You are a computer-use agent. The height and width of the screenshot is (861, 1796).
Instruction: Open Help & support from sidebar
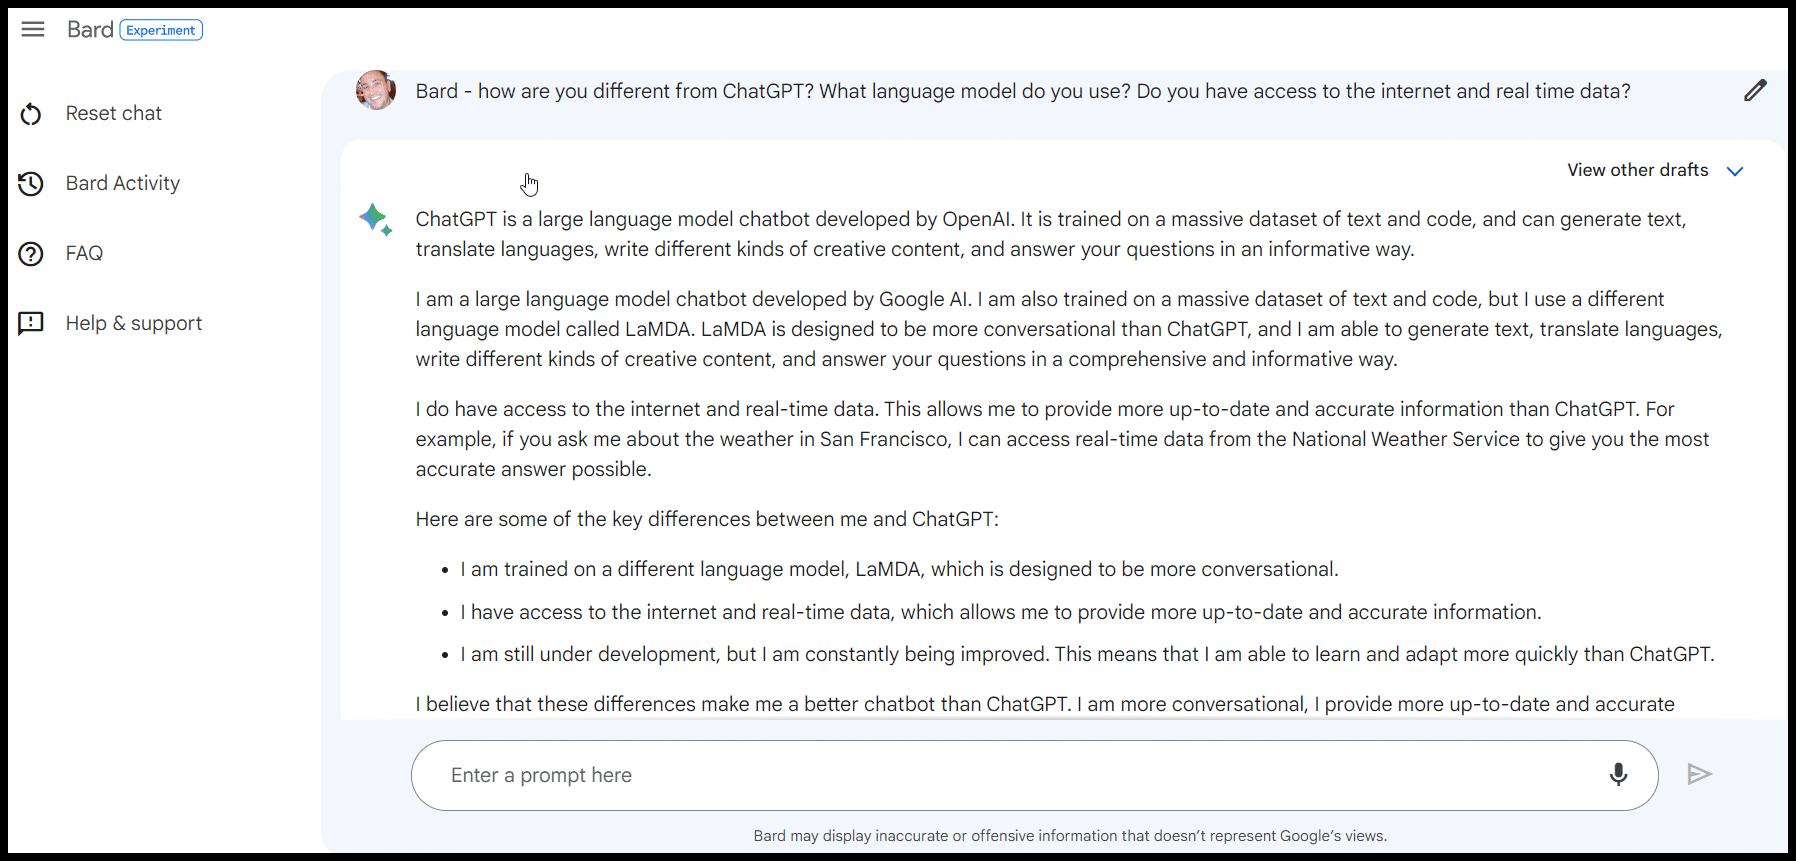tap(134, 324)
